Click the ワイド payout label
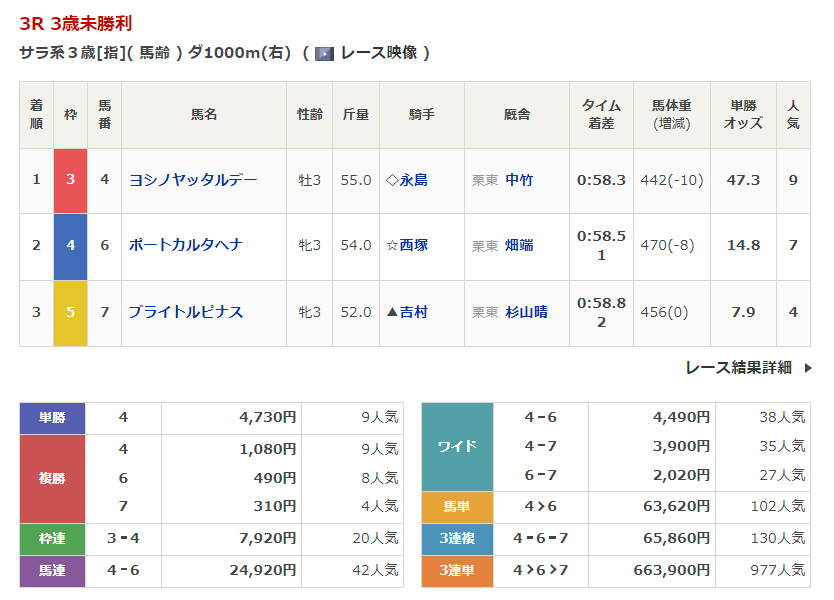 tap(457, 446)
